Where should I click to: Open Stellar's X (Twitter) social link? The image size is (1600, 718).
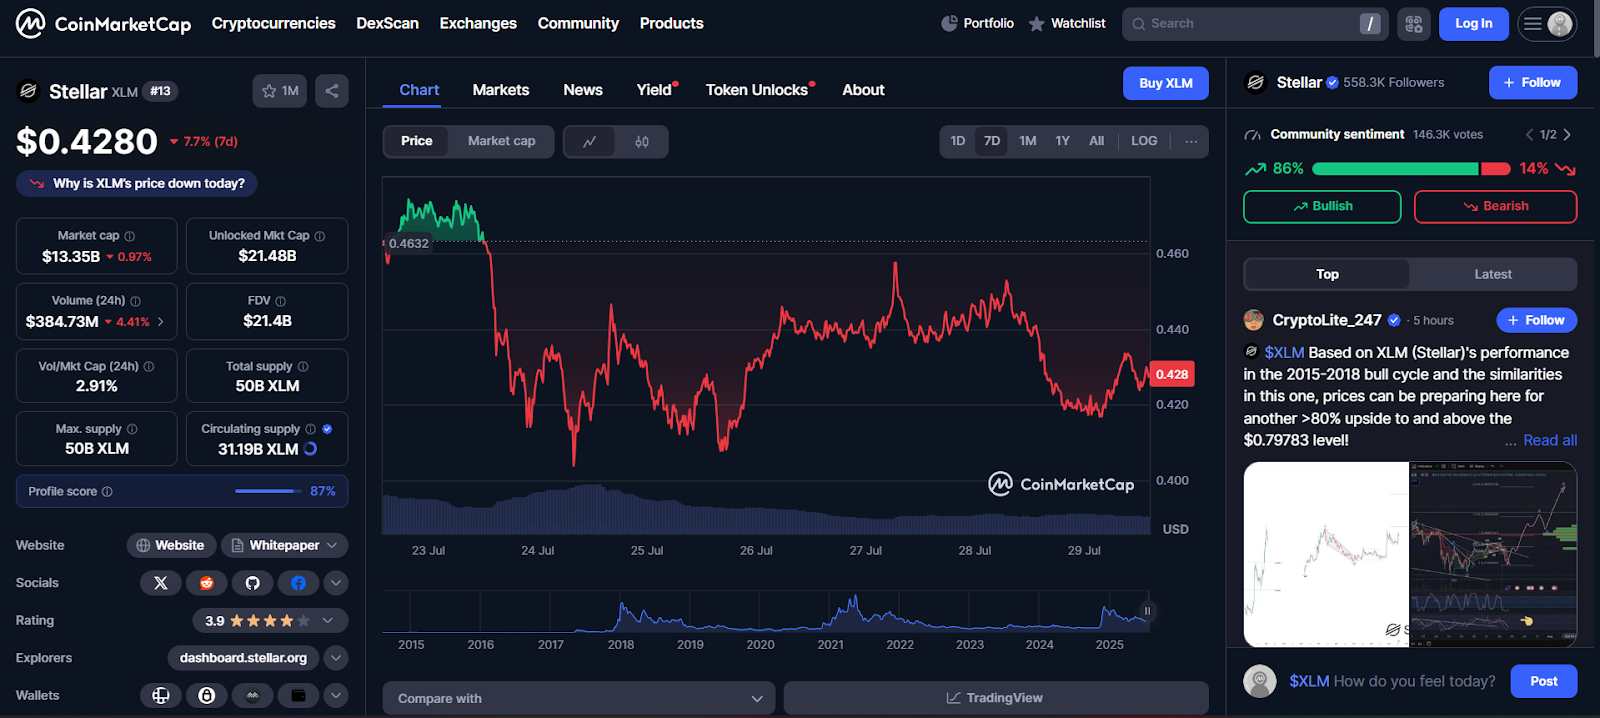pyautogui.click(x=161, y=583)
